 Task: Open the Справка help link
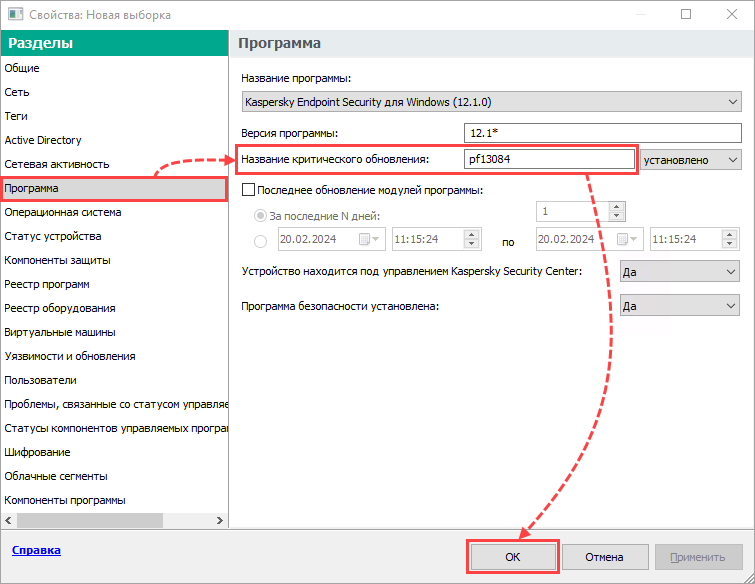(x=36, y=550)
